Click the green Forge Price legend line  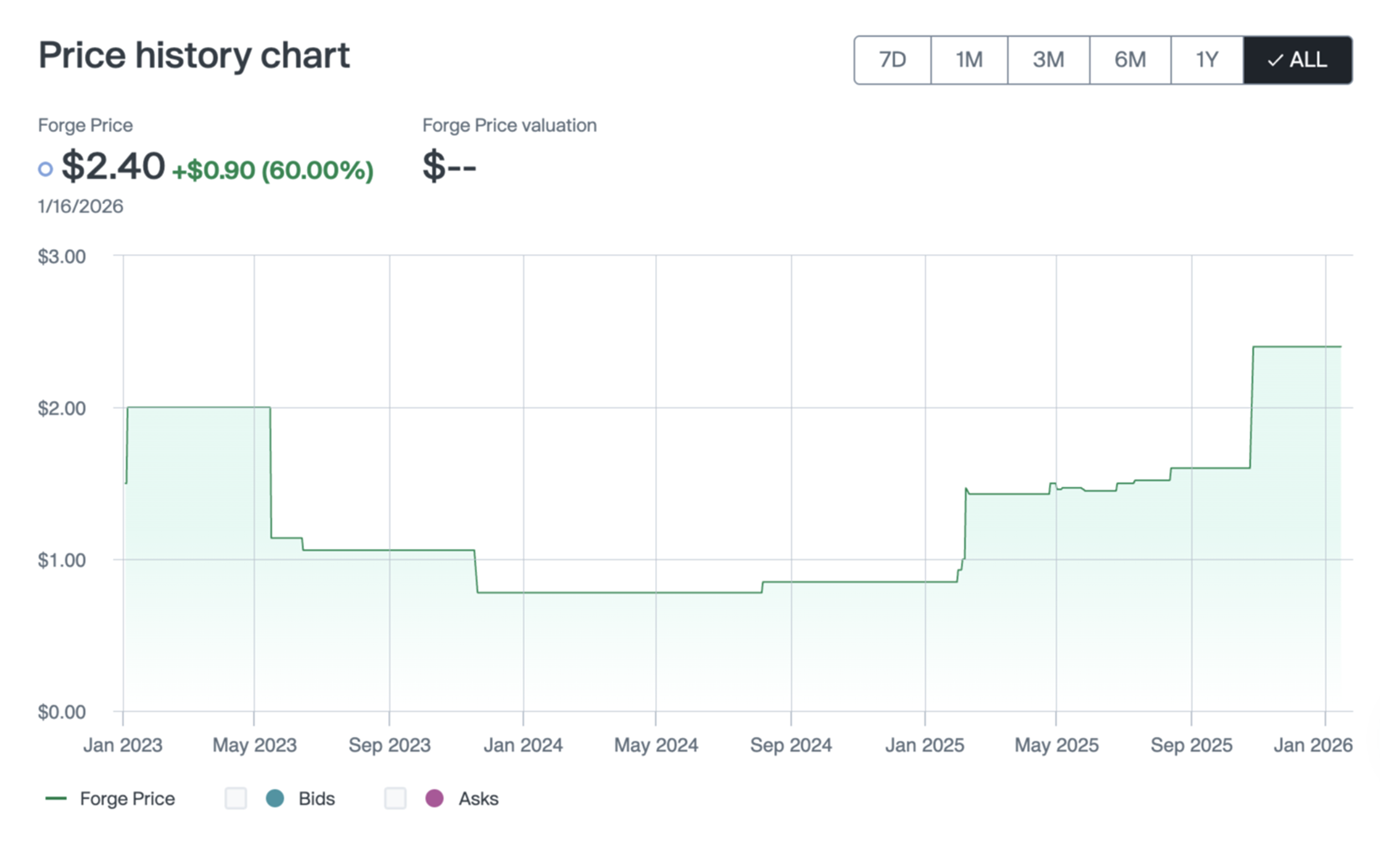(x=57, y=798)
